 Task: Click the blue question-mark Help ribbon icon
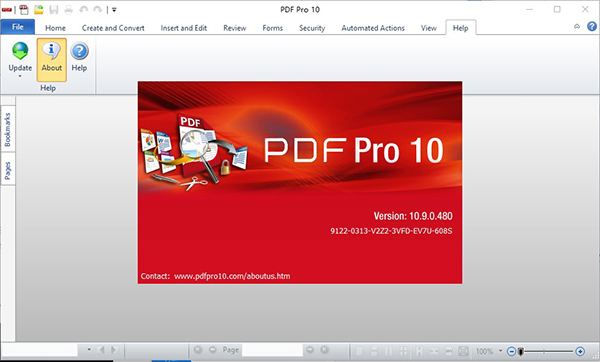(x=80, y=51)
